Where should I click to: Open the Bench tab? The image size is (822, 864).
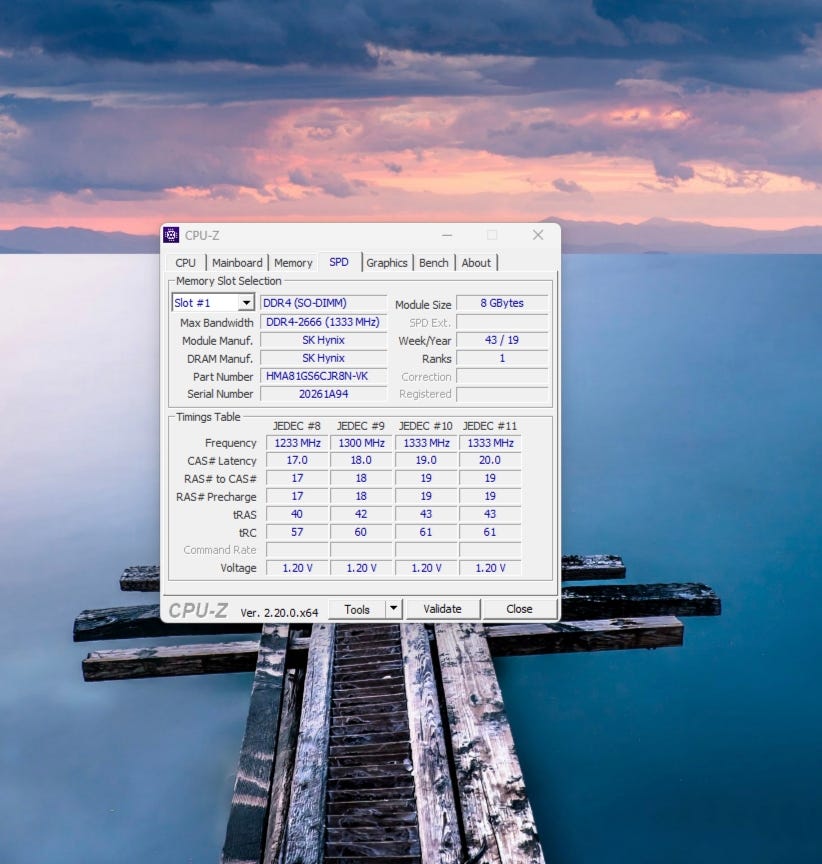tap(434, 263)
